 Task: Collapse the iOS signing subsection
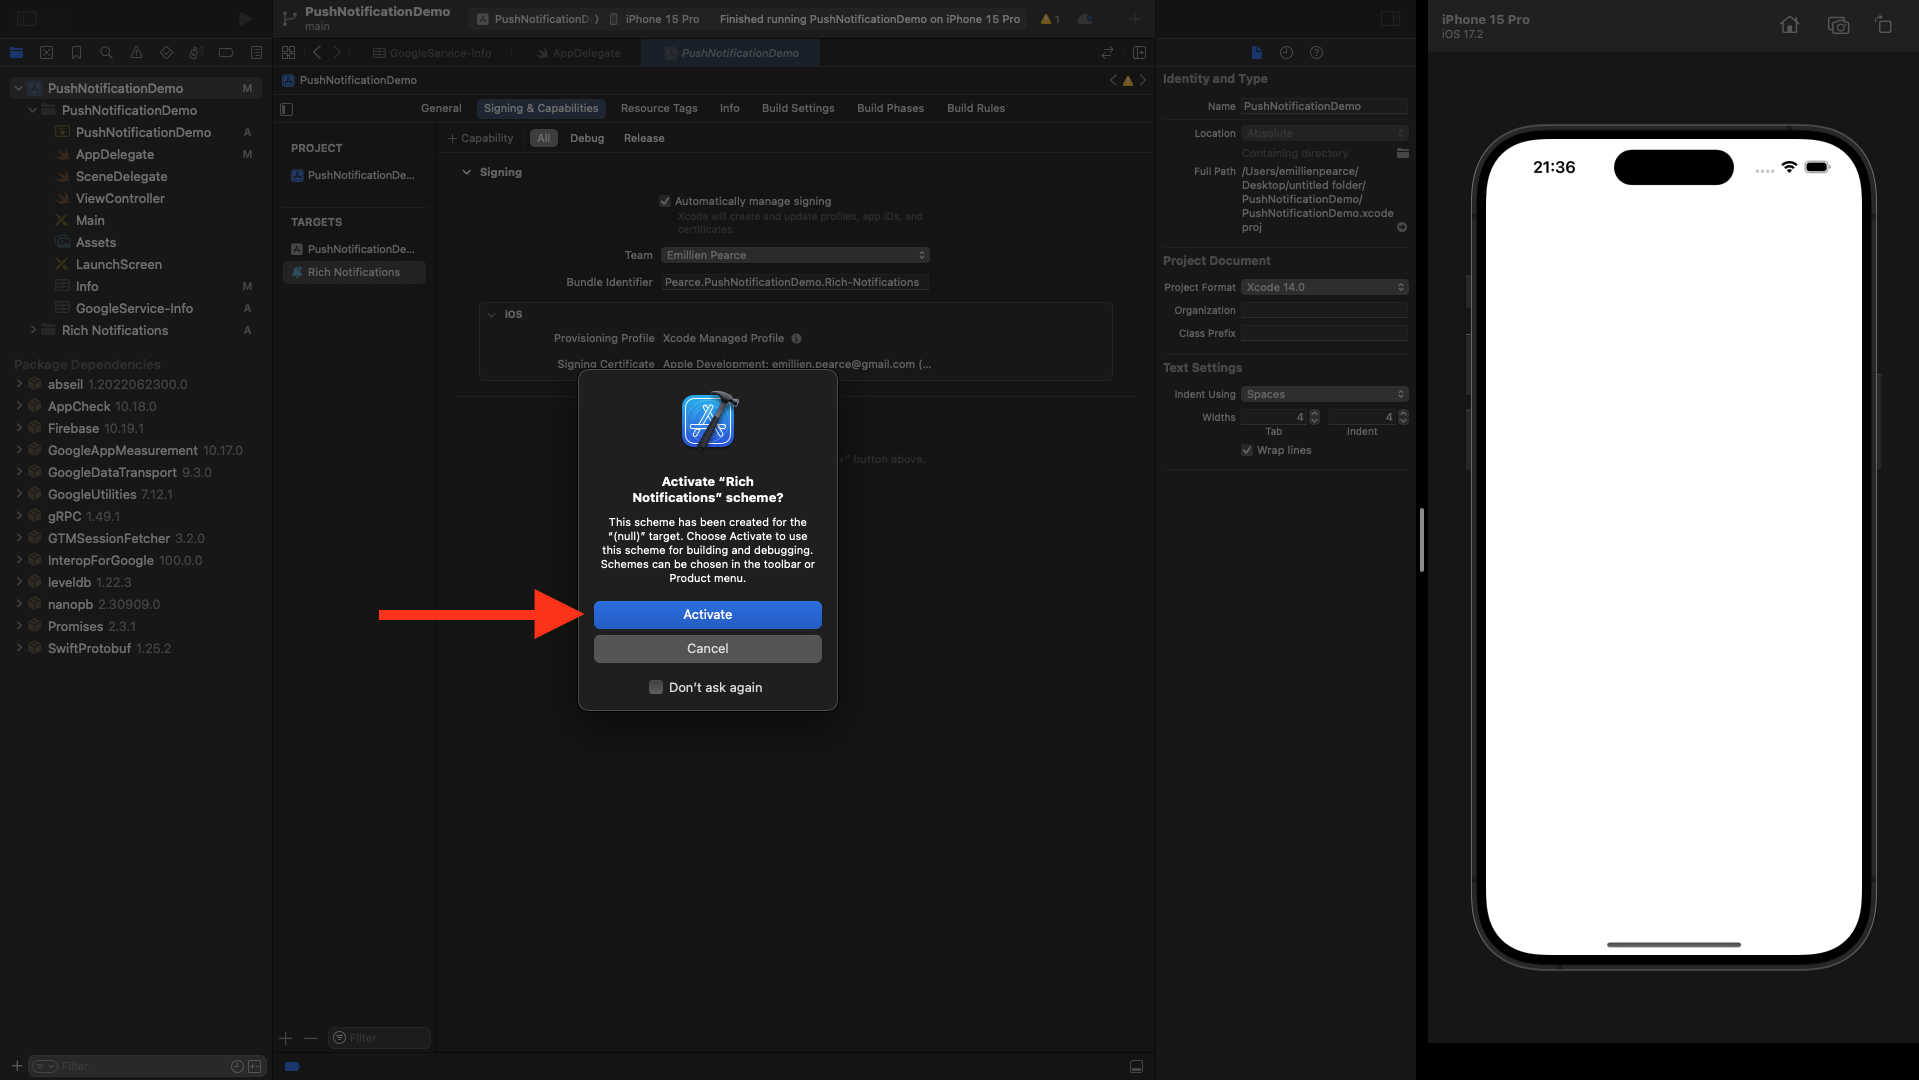click(492, 314)
